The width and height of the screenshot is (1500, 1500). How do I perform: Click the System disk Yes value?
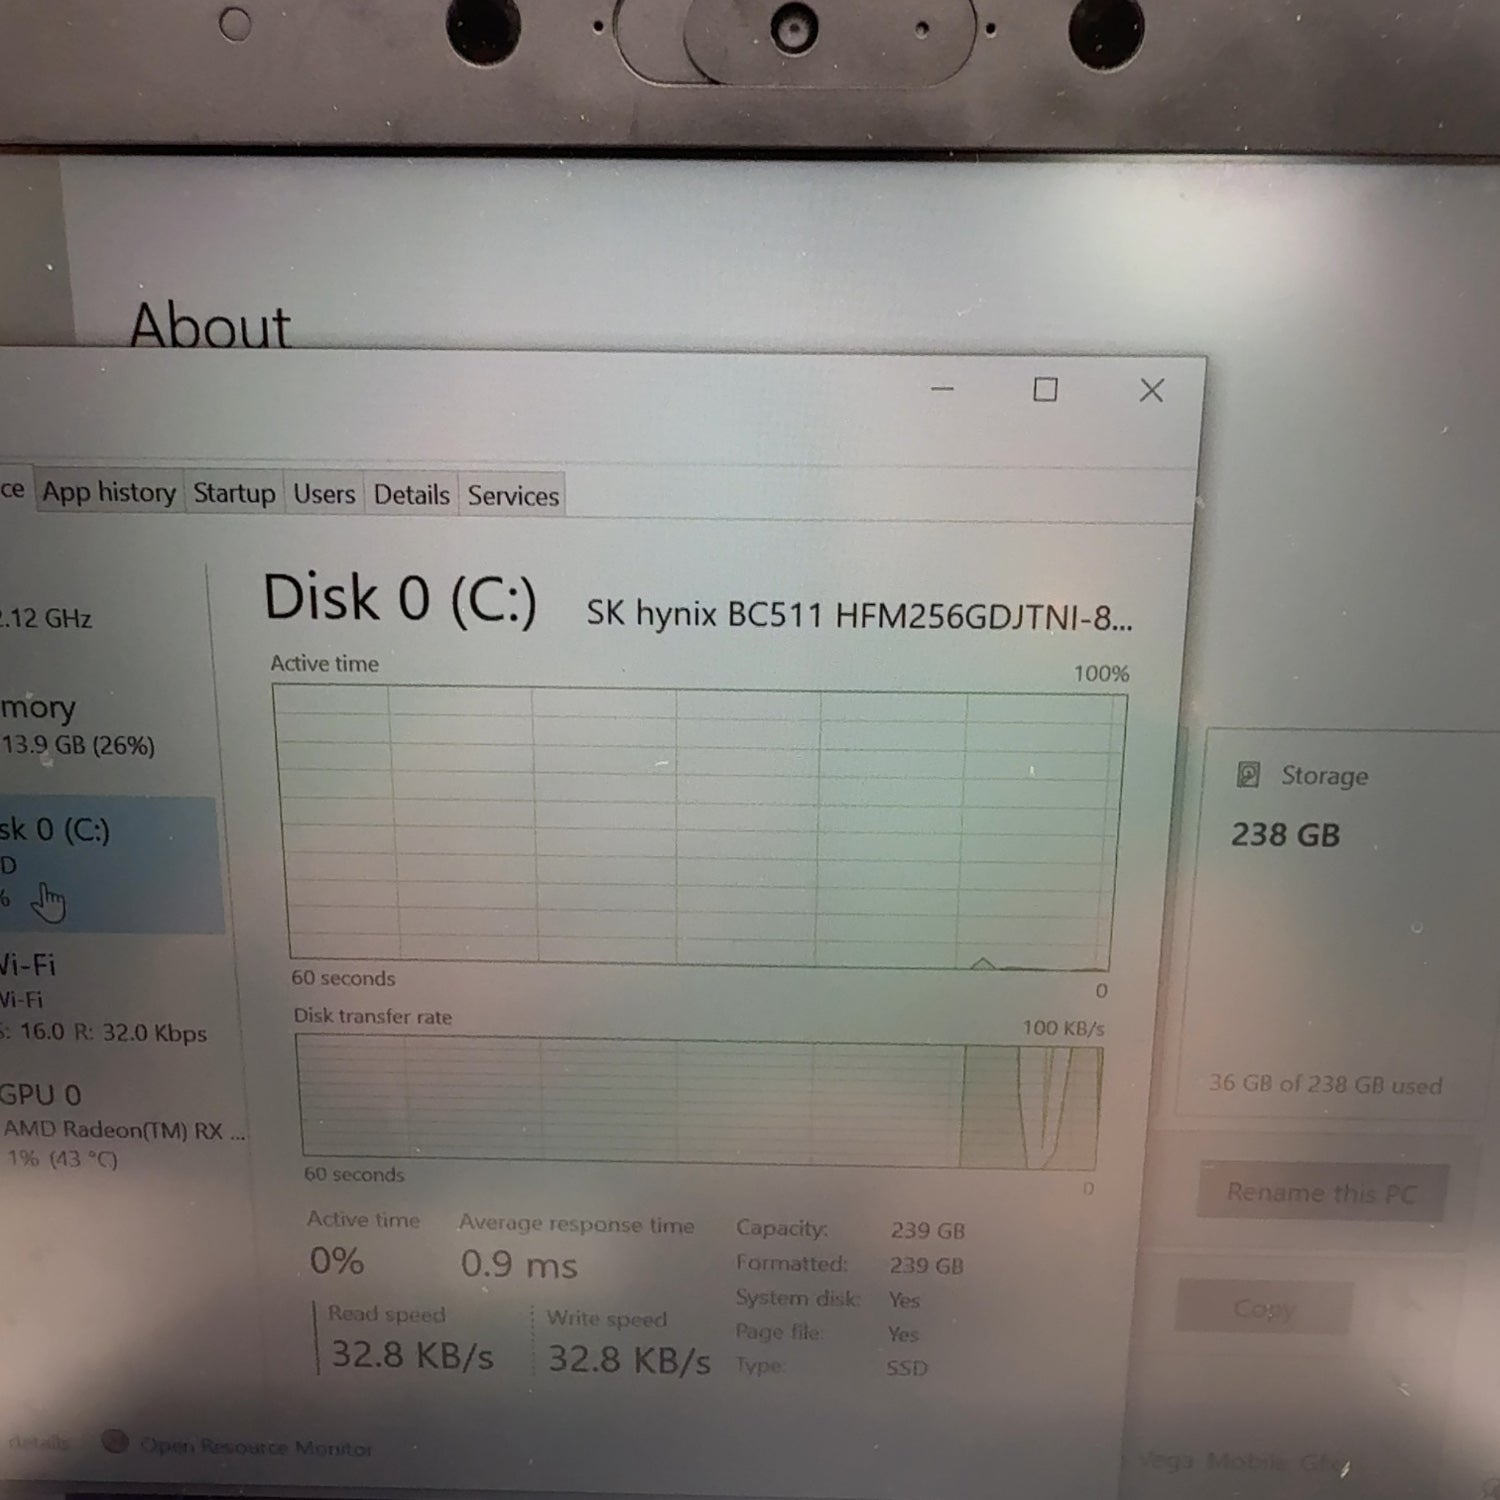(x=904, y=1300)
